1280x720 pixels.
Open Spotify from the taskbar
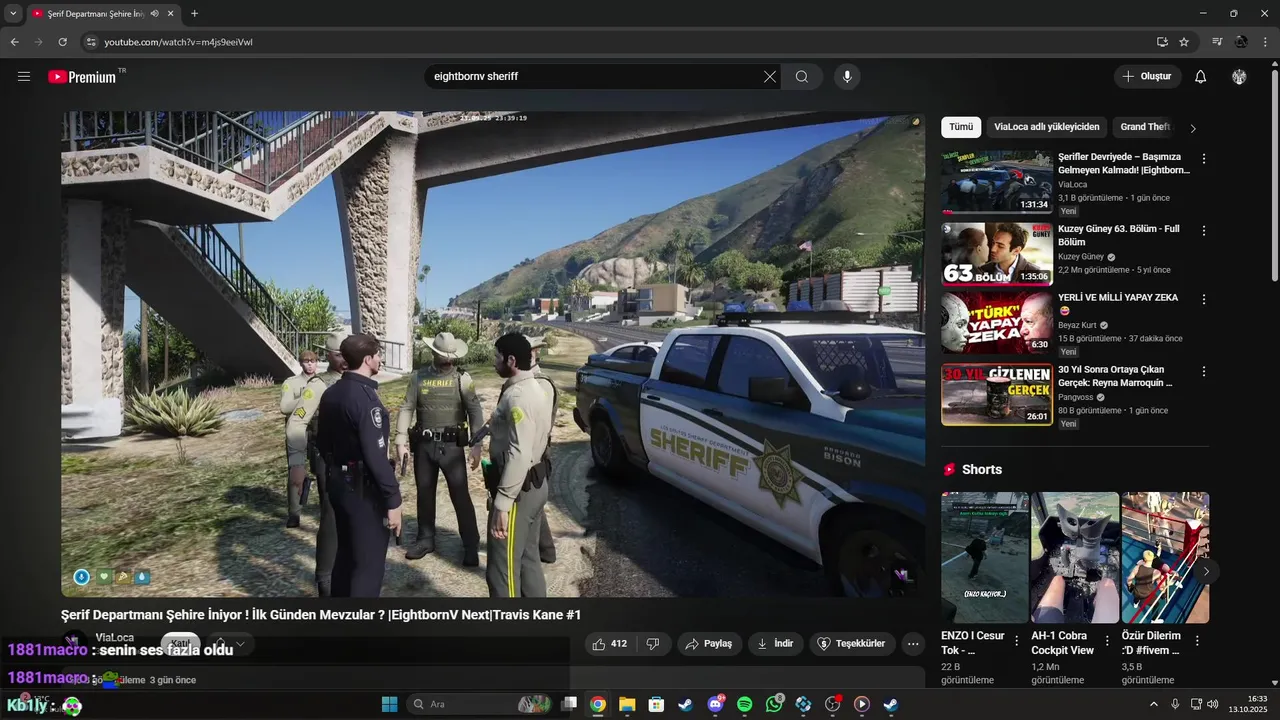coord(744,704)
